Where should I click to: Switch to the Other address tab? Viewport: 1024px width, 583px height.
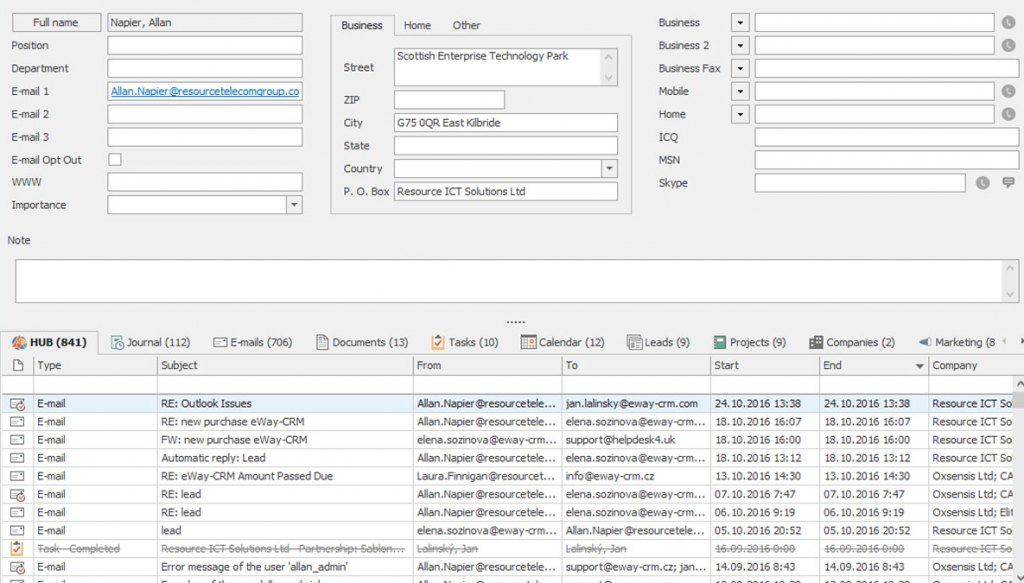pos(466,25)
